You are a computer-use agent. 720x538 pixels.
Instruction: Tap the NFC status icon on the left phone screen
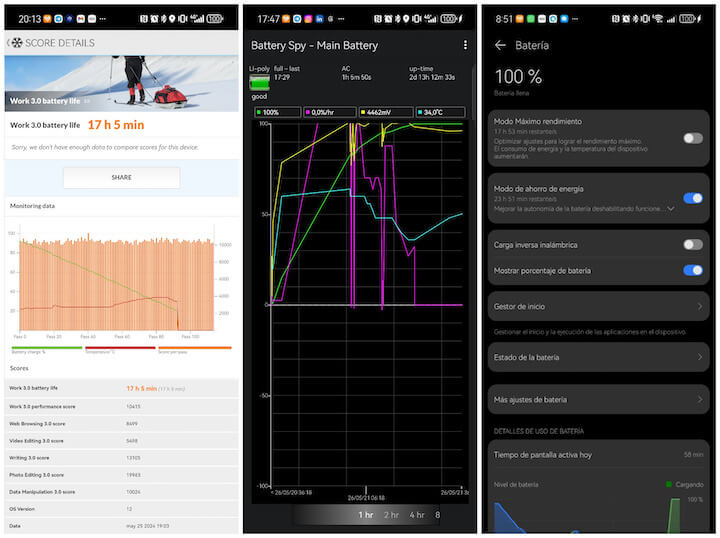[144, 19]
